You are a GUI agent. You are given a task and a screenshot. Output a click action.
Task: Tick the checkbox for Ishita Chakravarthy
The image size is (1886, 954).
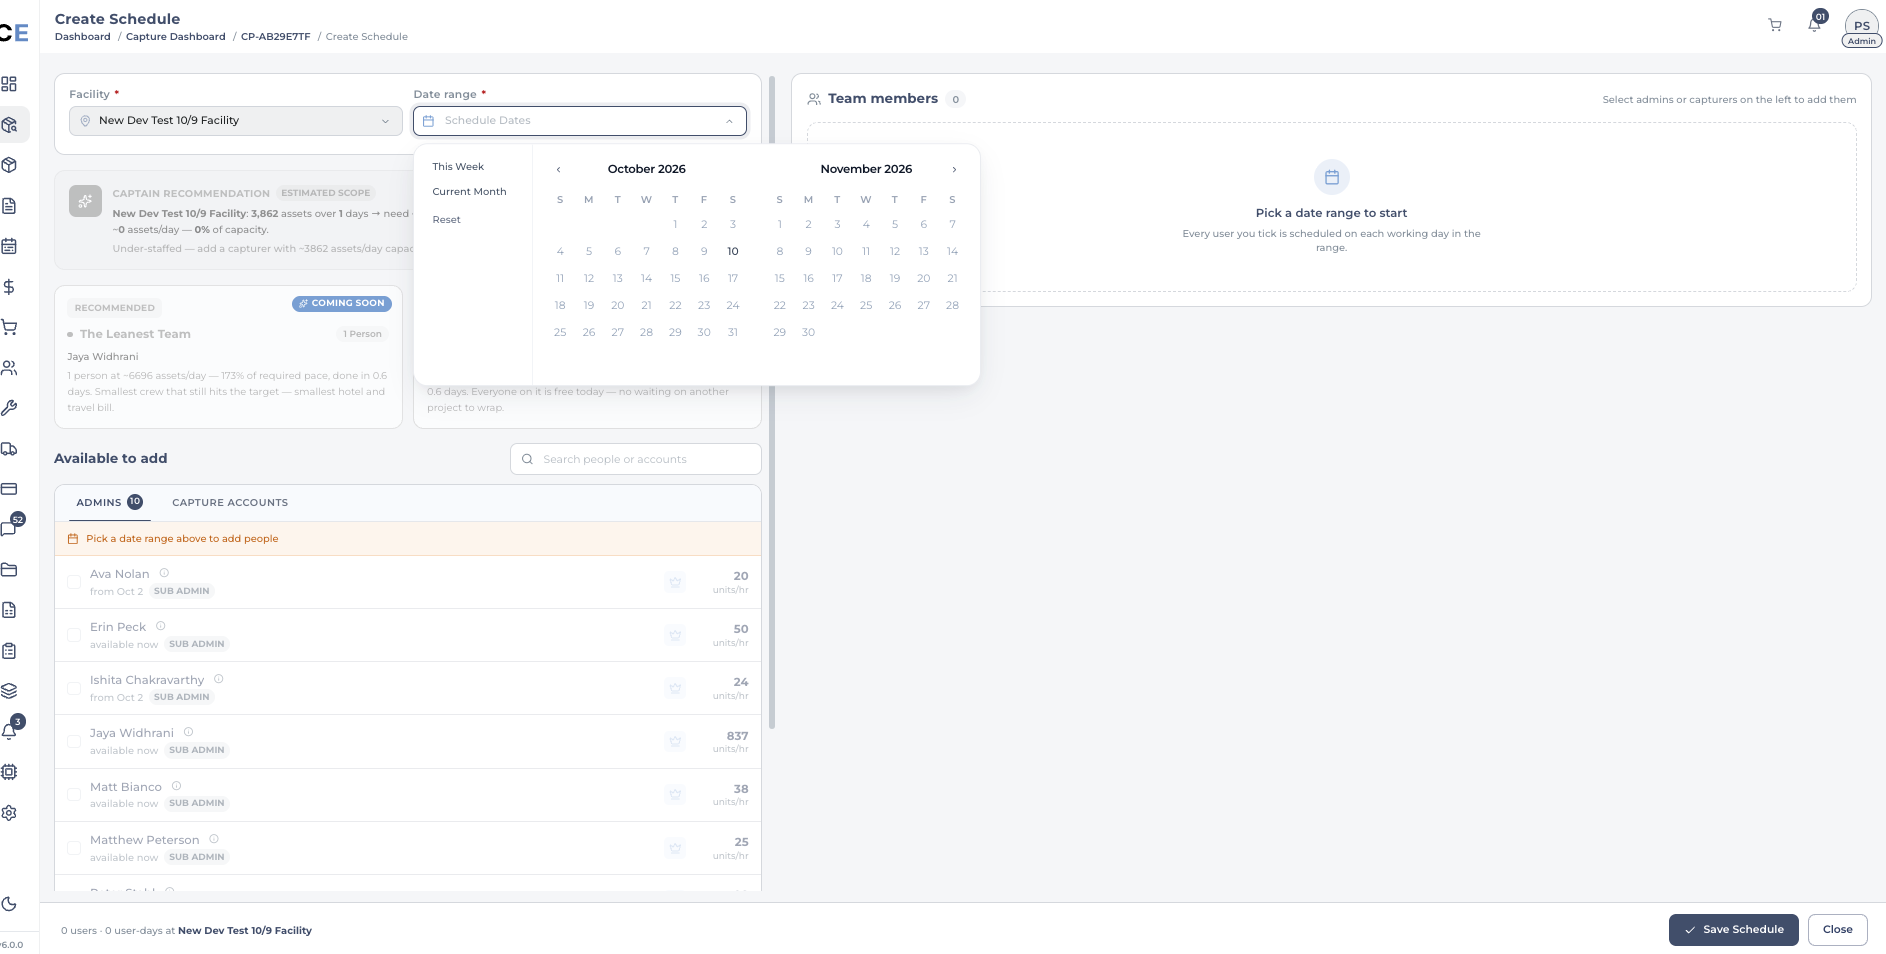[74, 688]
